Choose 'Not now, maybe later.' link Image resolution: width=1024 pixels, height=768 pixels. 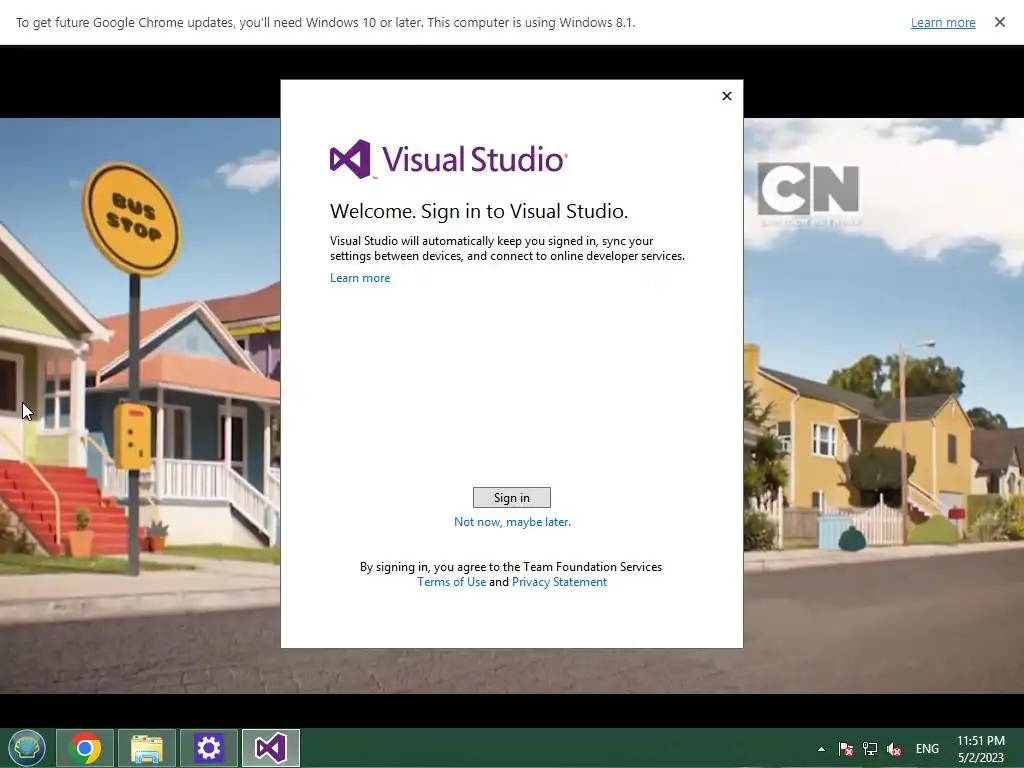(x=512, y=522)
